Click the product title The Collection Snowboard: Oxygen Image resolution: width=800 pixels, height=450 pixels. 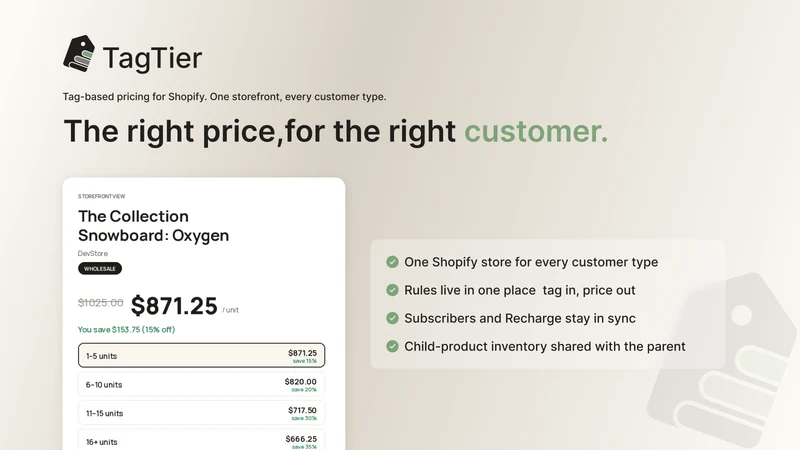[x=154, y=226]
